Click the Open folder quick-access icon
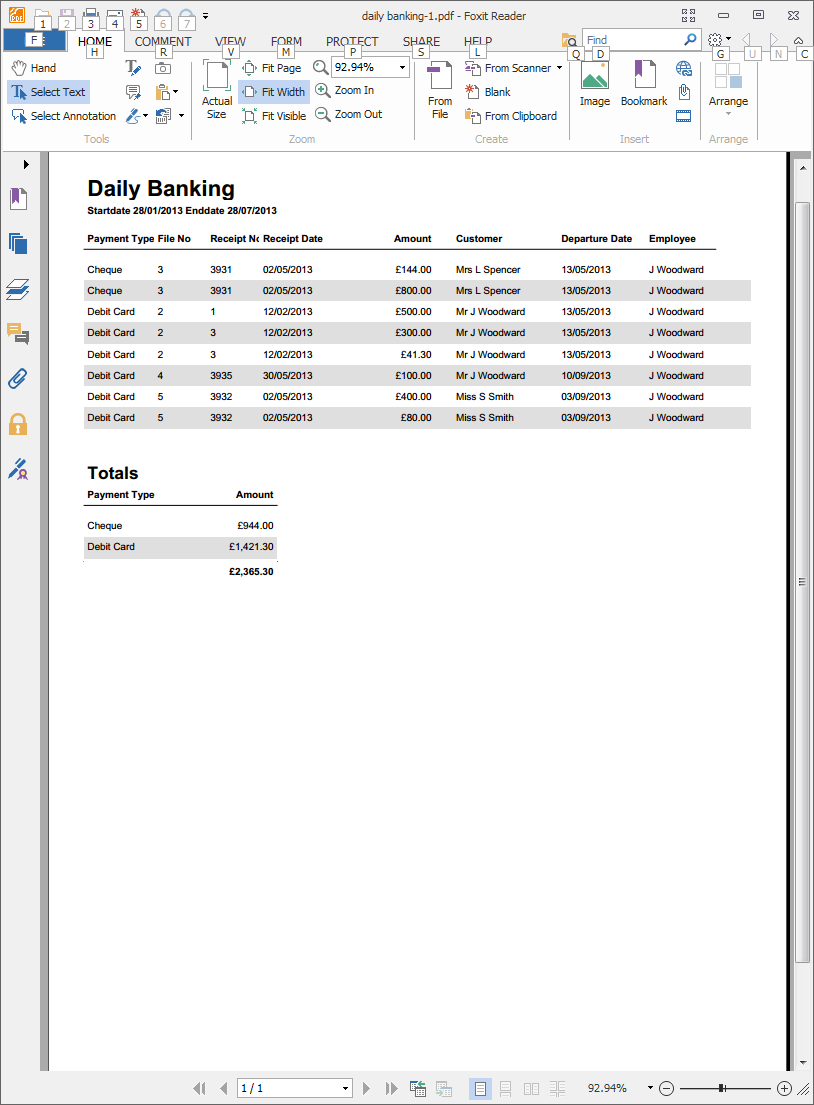Viewport: 814px width, 1105px height. pyautogui.click(x=42, y=14)
